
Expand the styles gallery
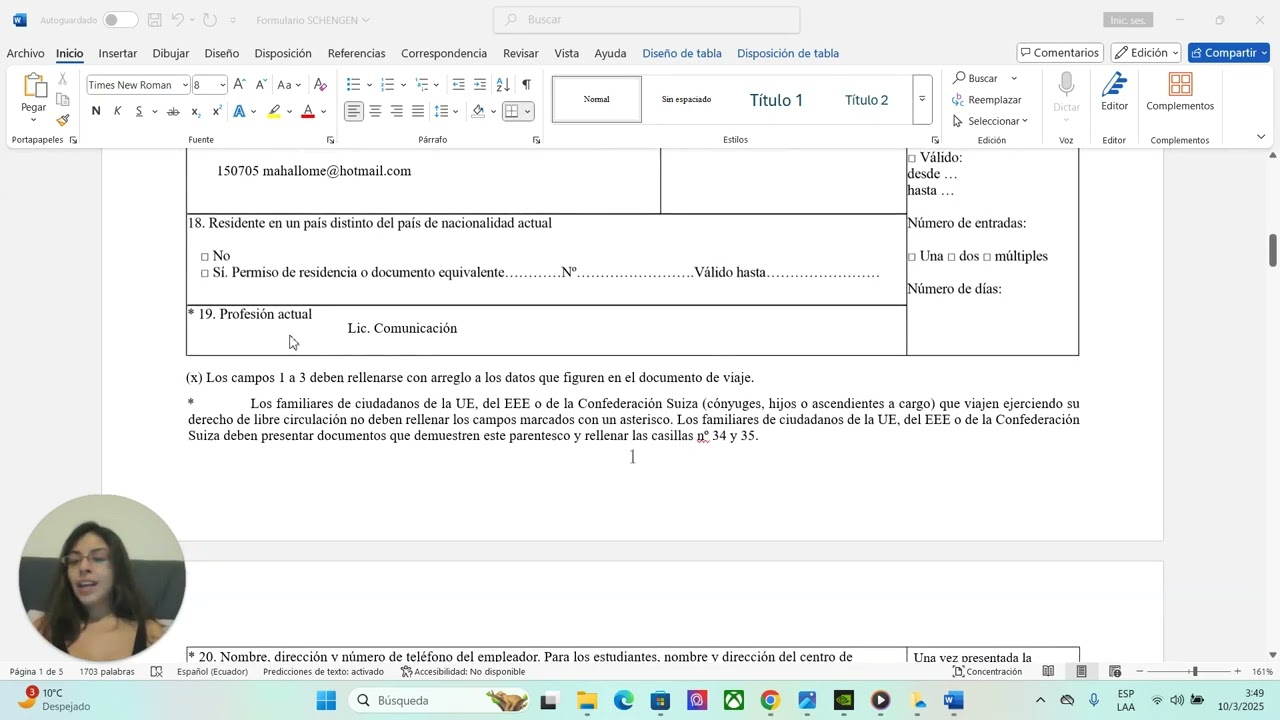922,99
